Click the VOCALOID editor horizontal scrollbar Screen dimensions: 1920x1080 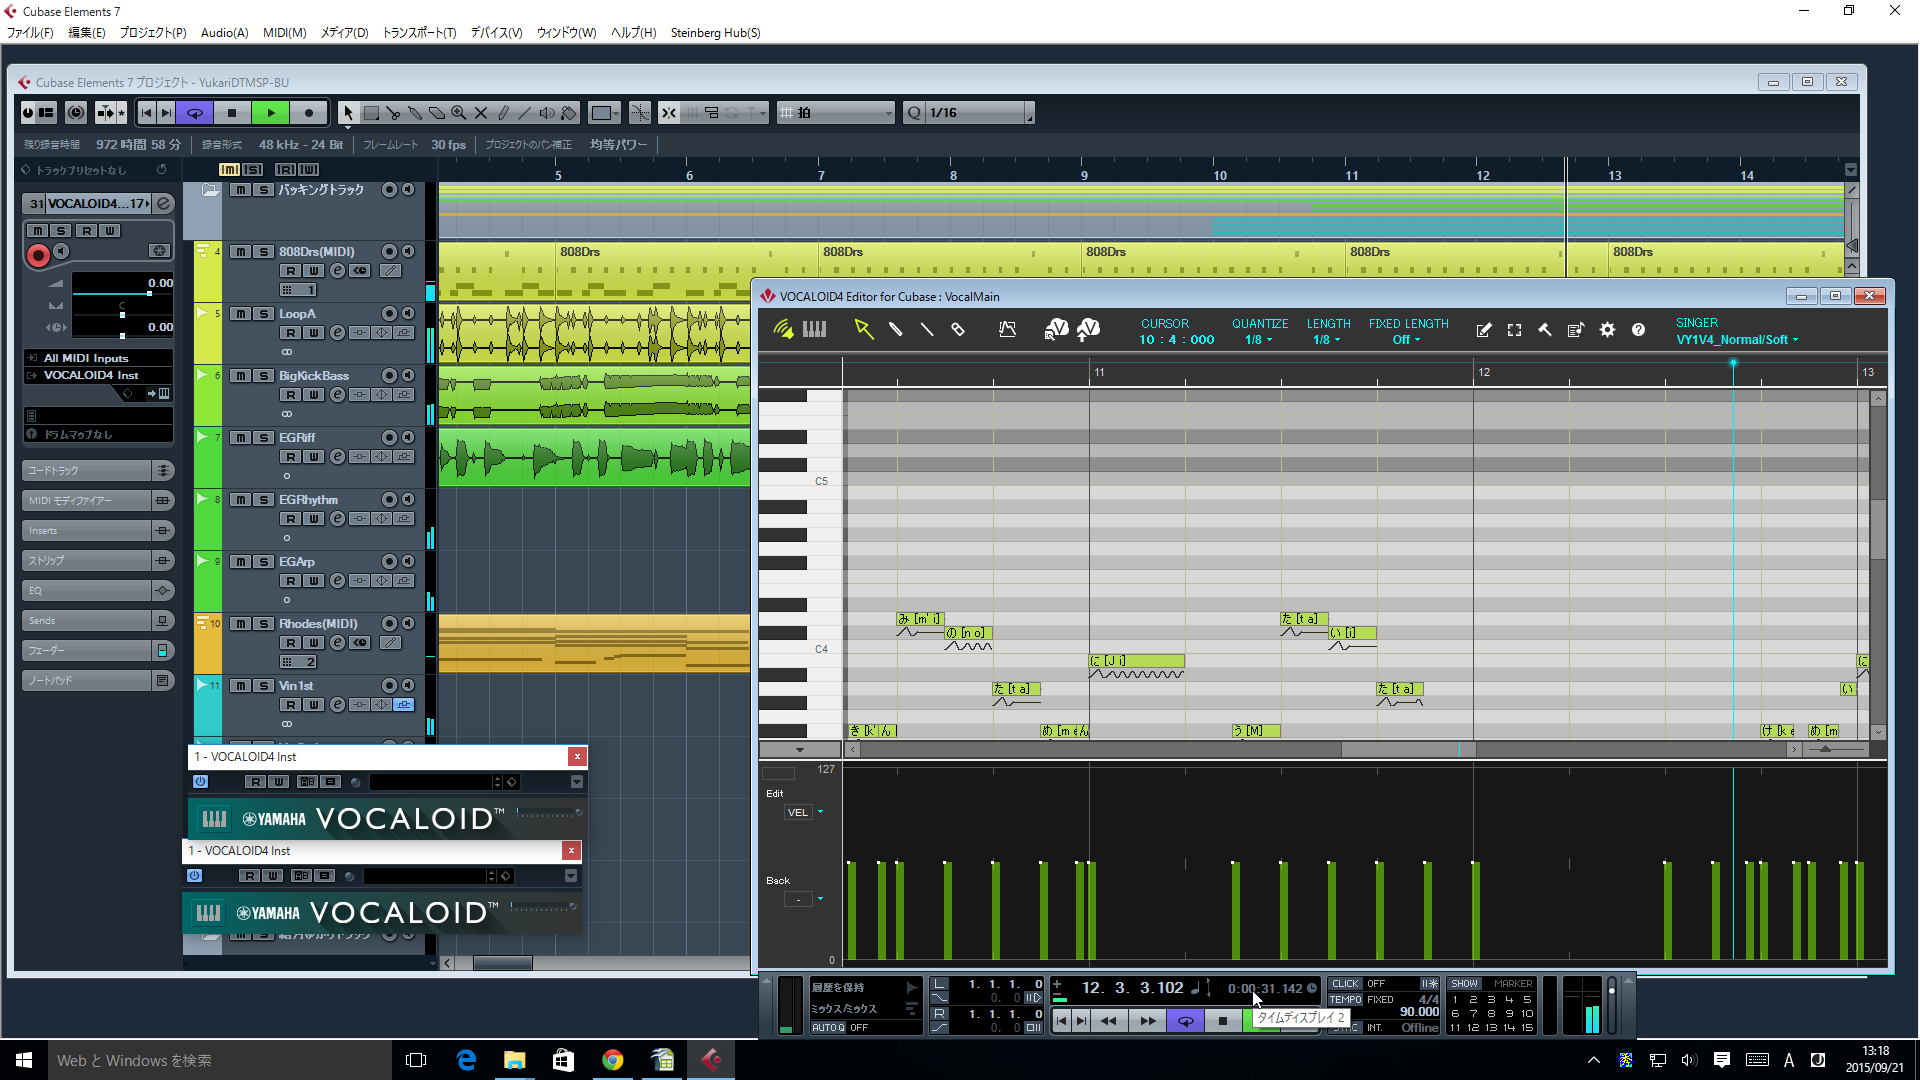pyautogui.click(x=1408, y=749)
